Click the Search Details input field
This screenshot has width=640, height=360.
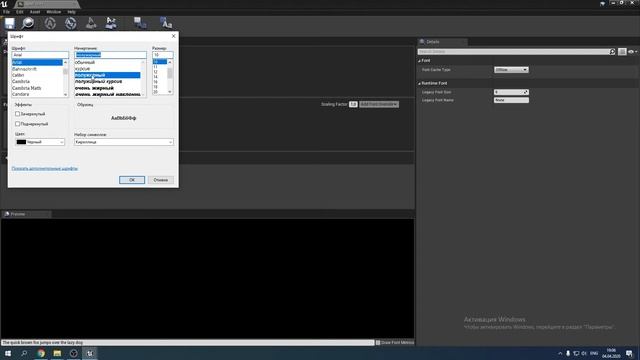(x=513, y=52)
